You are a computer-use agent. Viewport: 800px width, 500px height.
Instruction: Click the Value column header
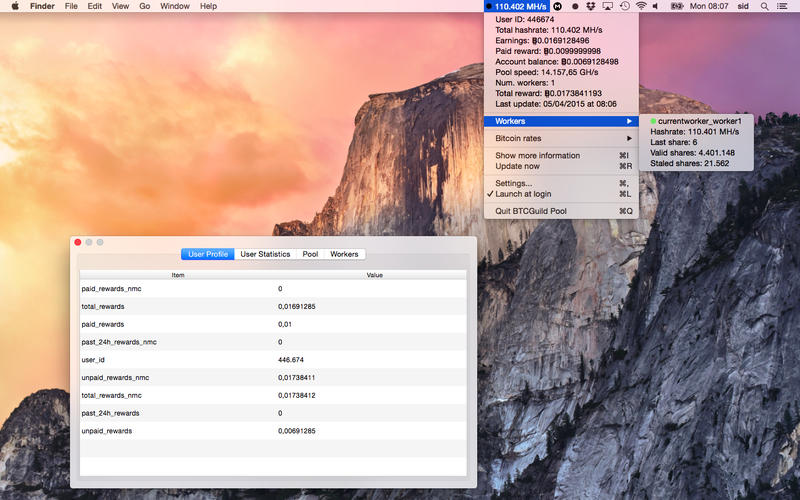click(x=374, y=274)
